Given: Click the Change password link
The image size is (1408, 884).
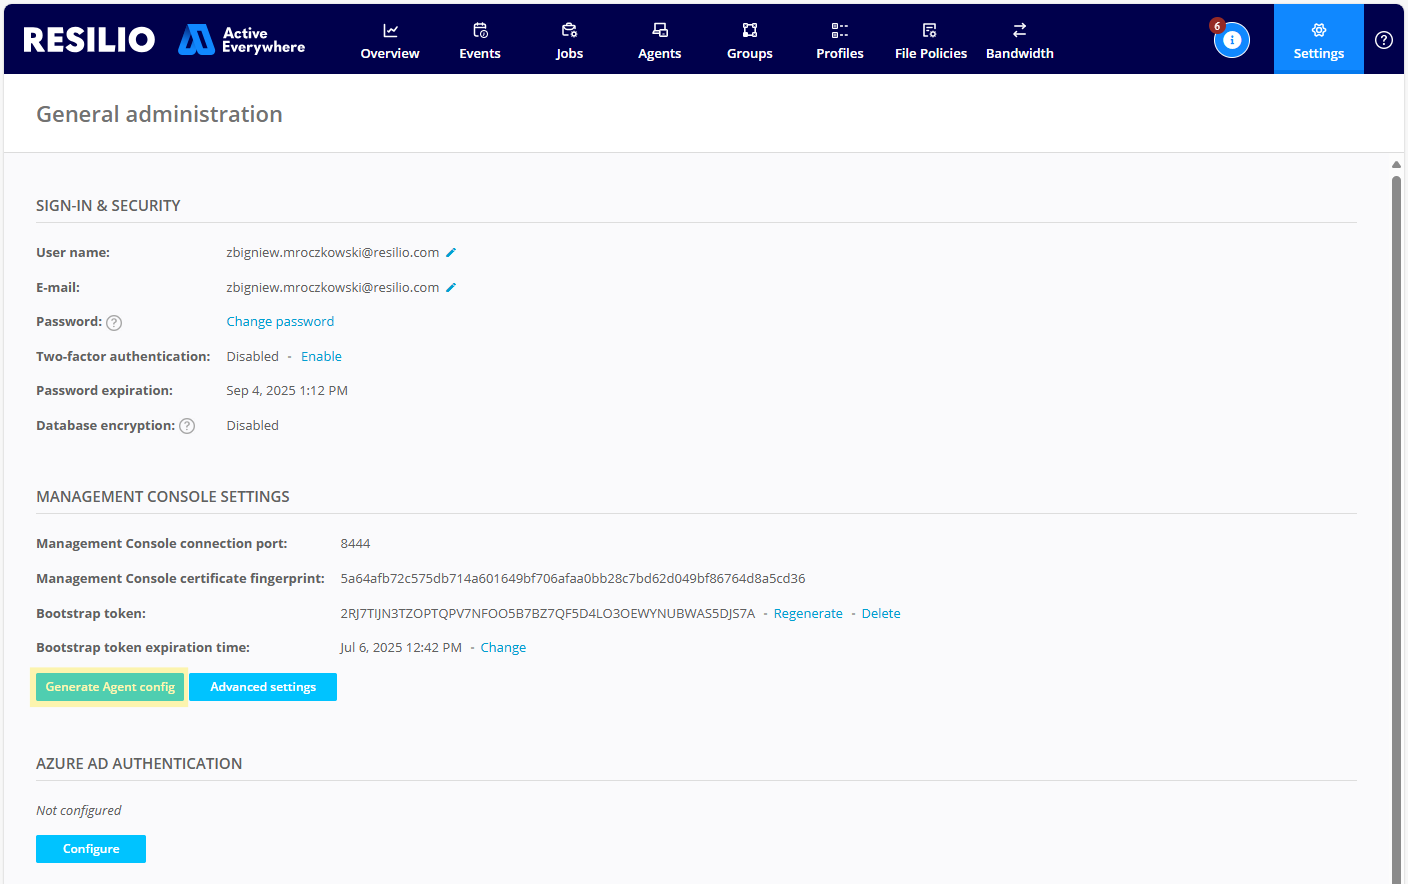Looking at the screenshot, I should pyautogui.click(x=280, y=322).
